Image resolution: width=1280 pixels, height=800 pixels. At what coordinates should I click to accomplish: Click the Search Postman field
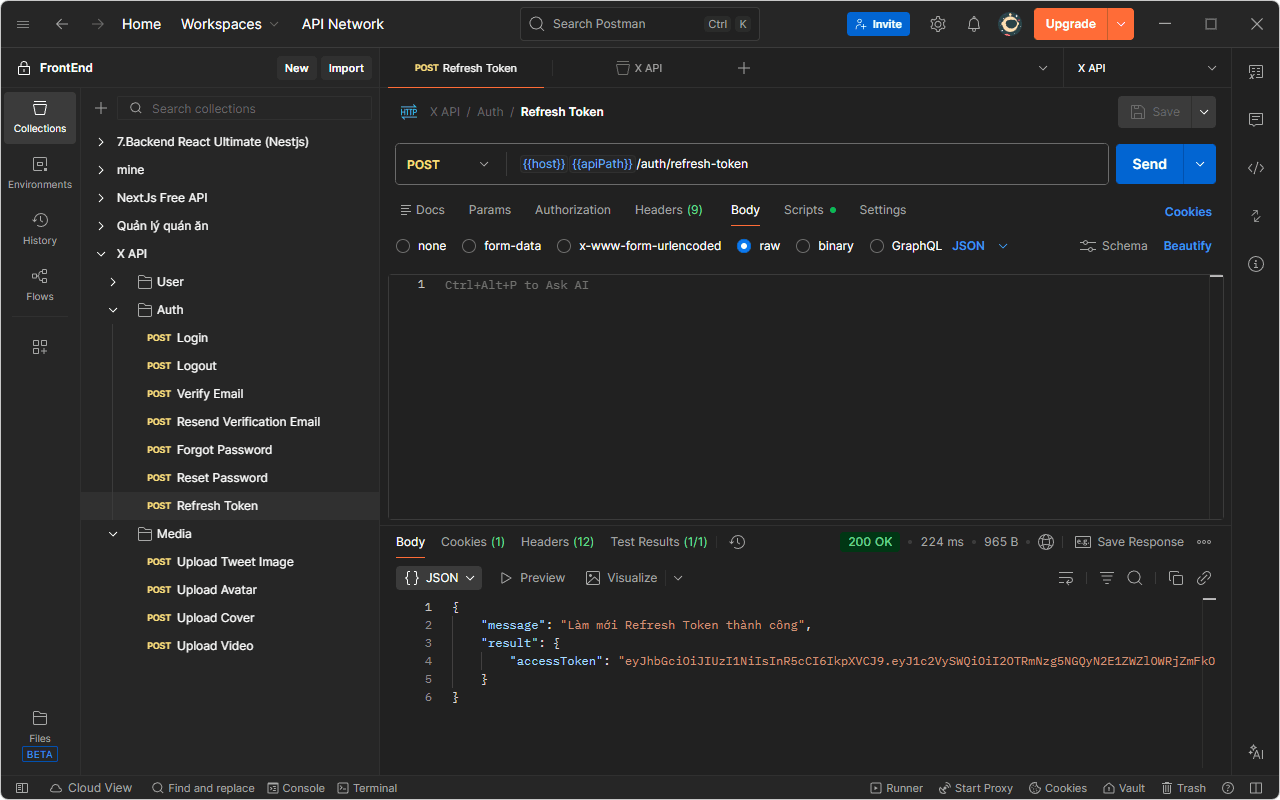[x=640, y=24]
